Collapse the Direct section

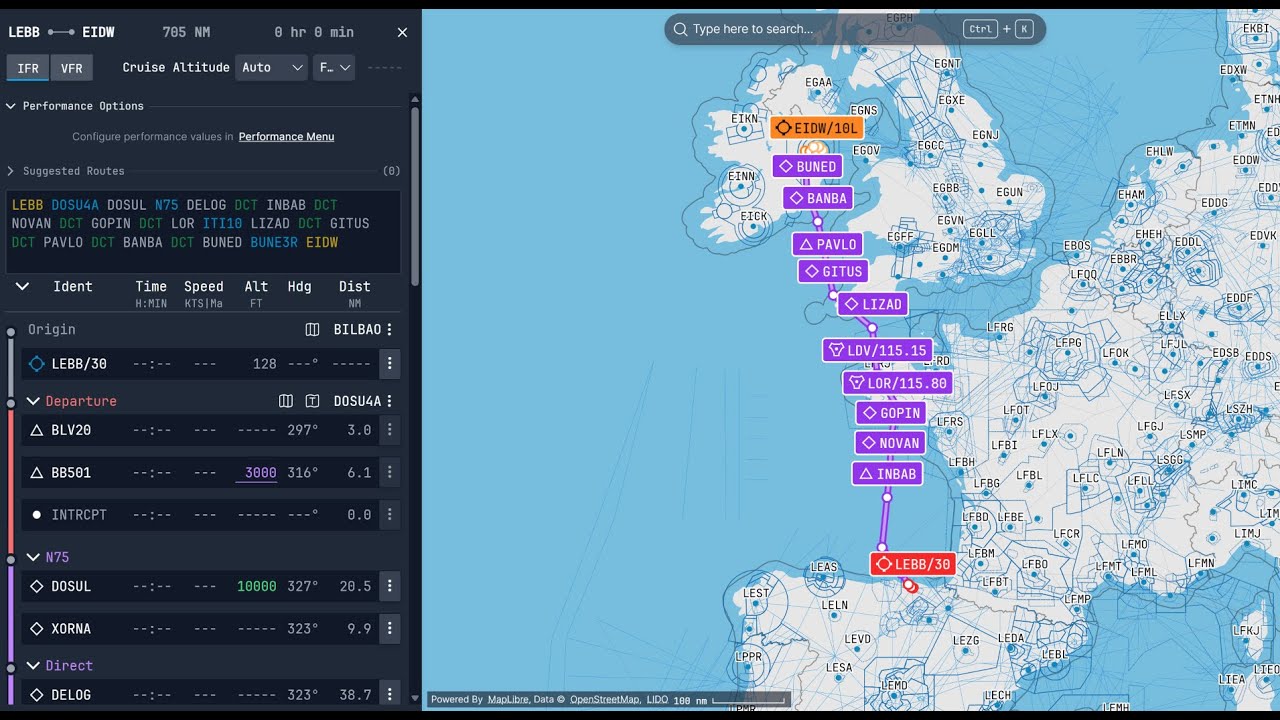33,665
